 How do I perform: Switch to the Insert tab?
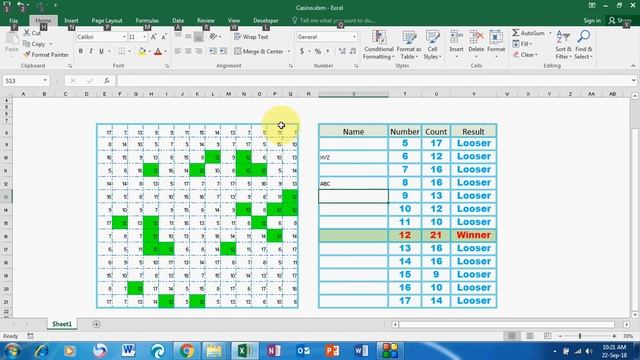click(71, 20)
